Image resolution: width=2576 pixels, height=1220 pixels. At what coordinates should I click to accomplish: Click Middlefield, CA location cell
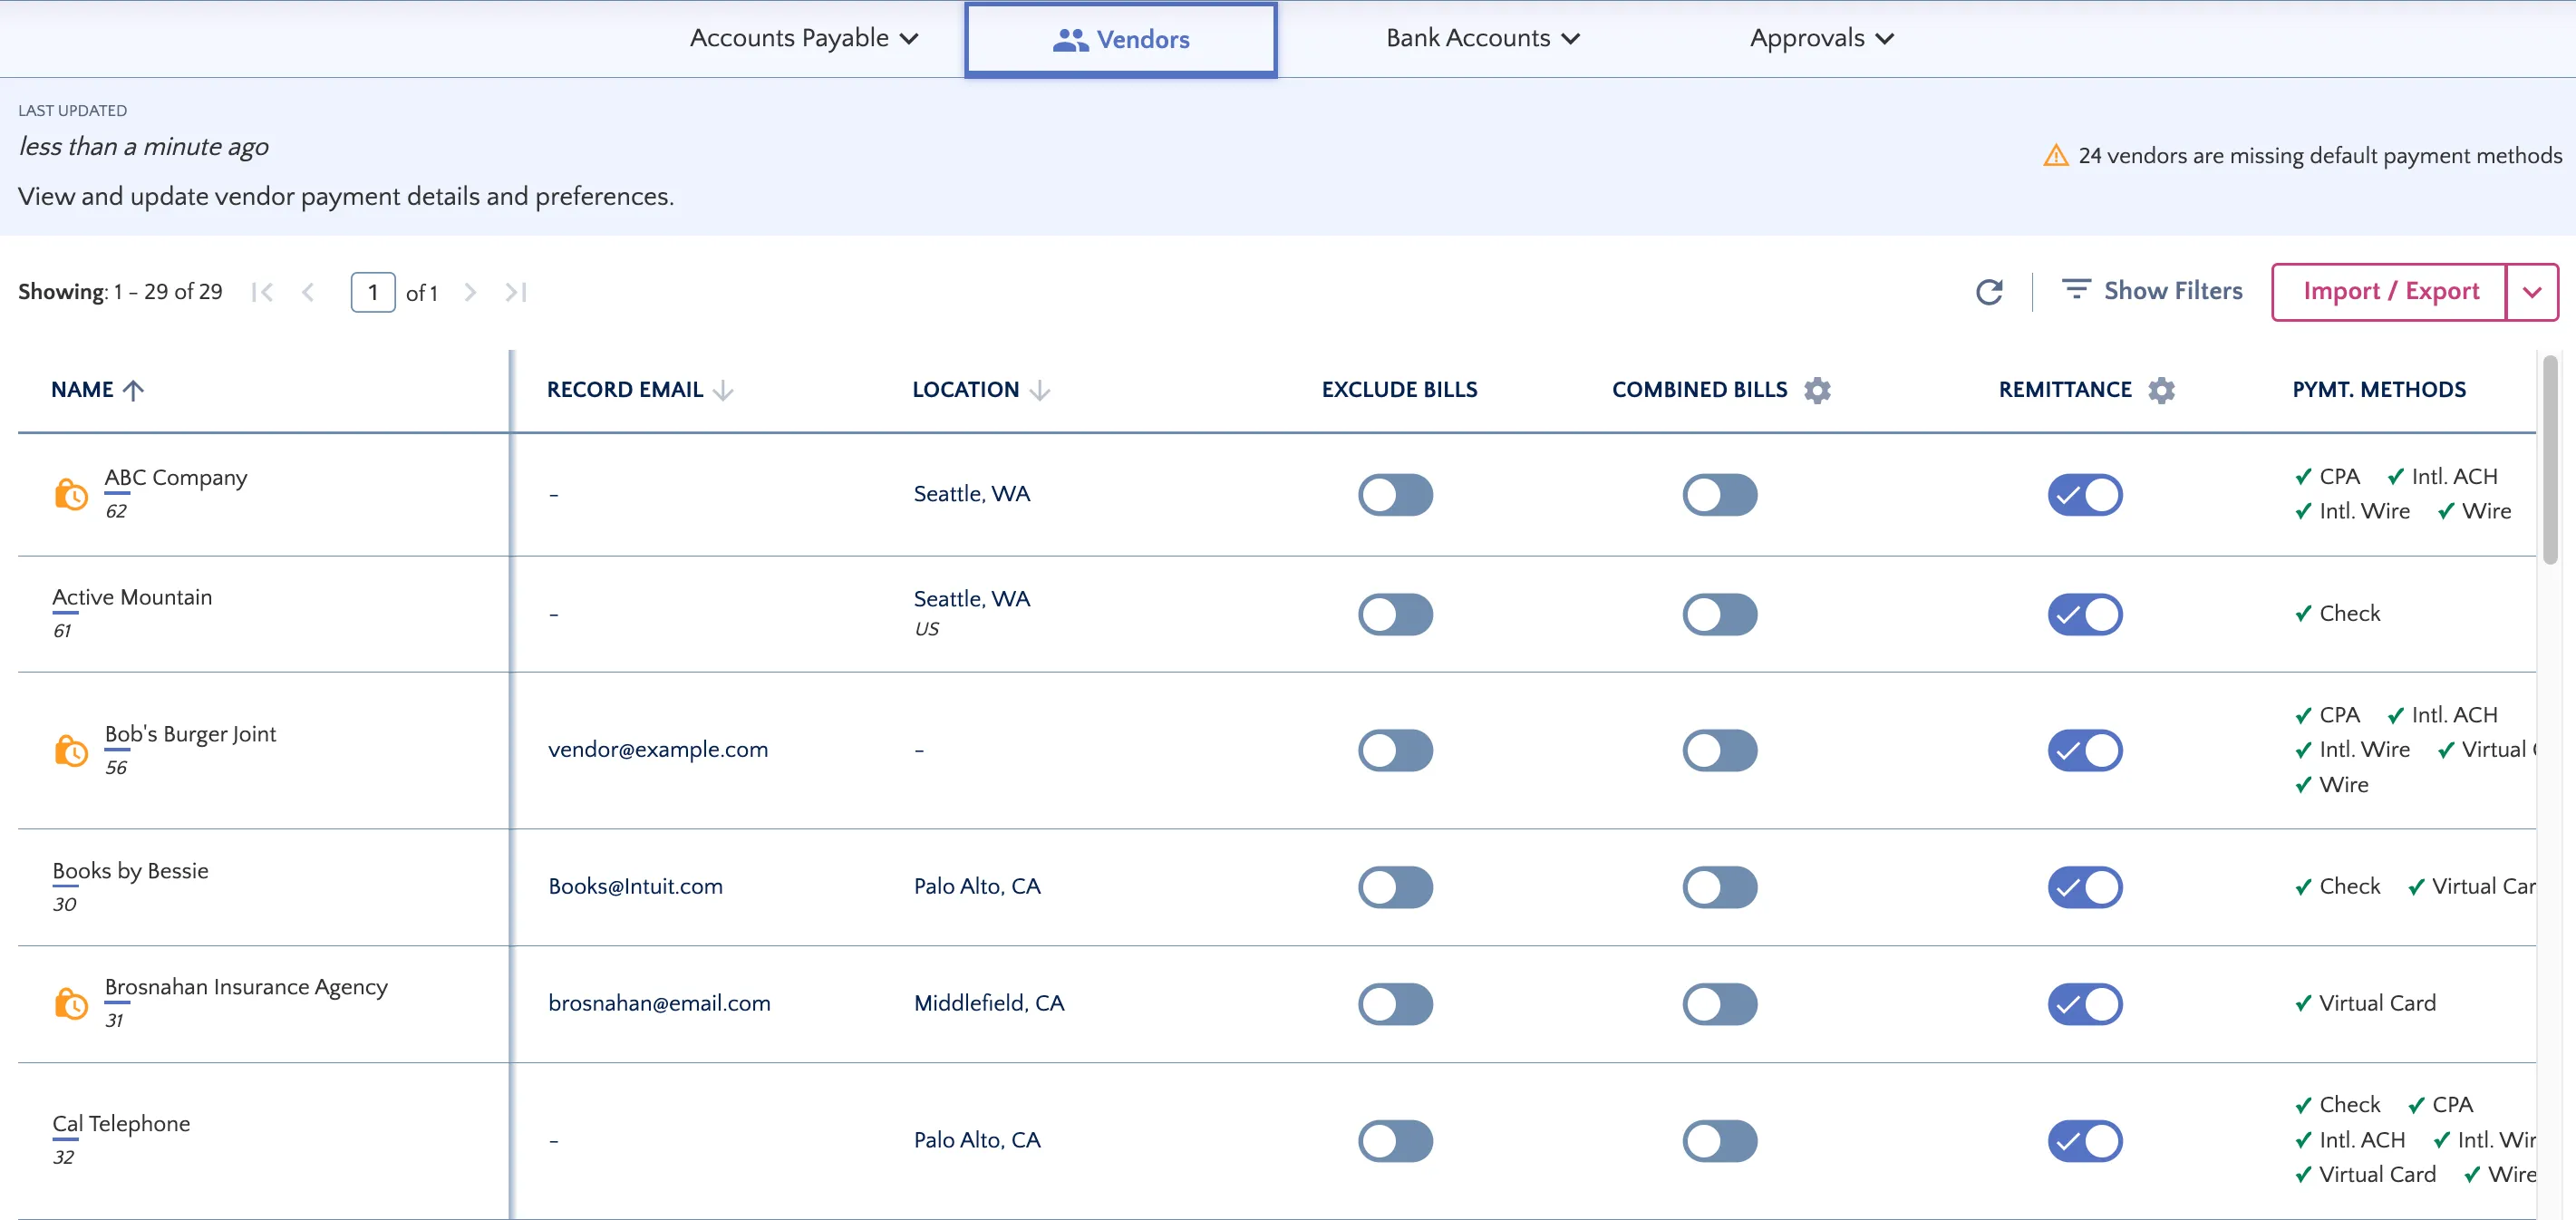click(989, 1003)
